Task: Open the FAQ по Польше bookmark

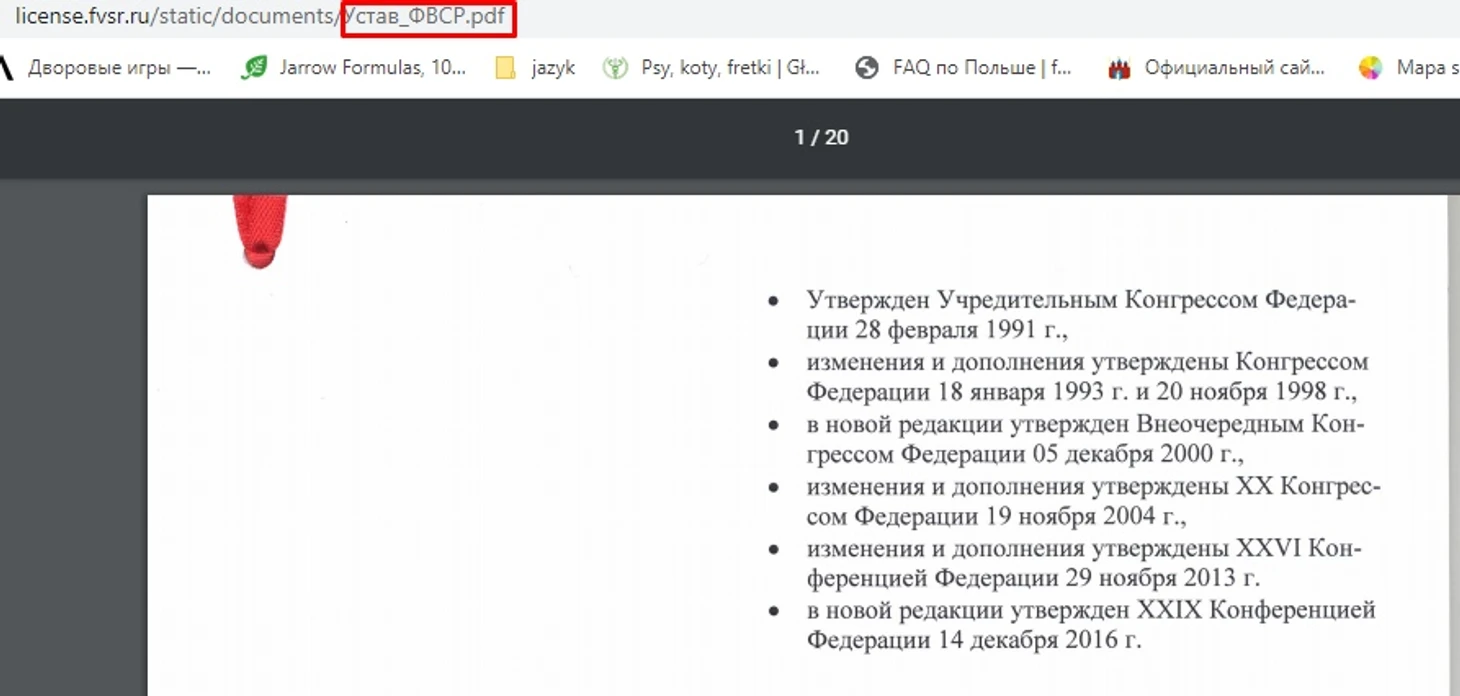Action: (964, 68)
